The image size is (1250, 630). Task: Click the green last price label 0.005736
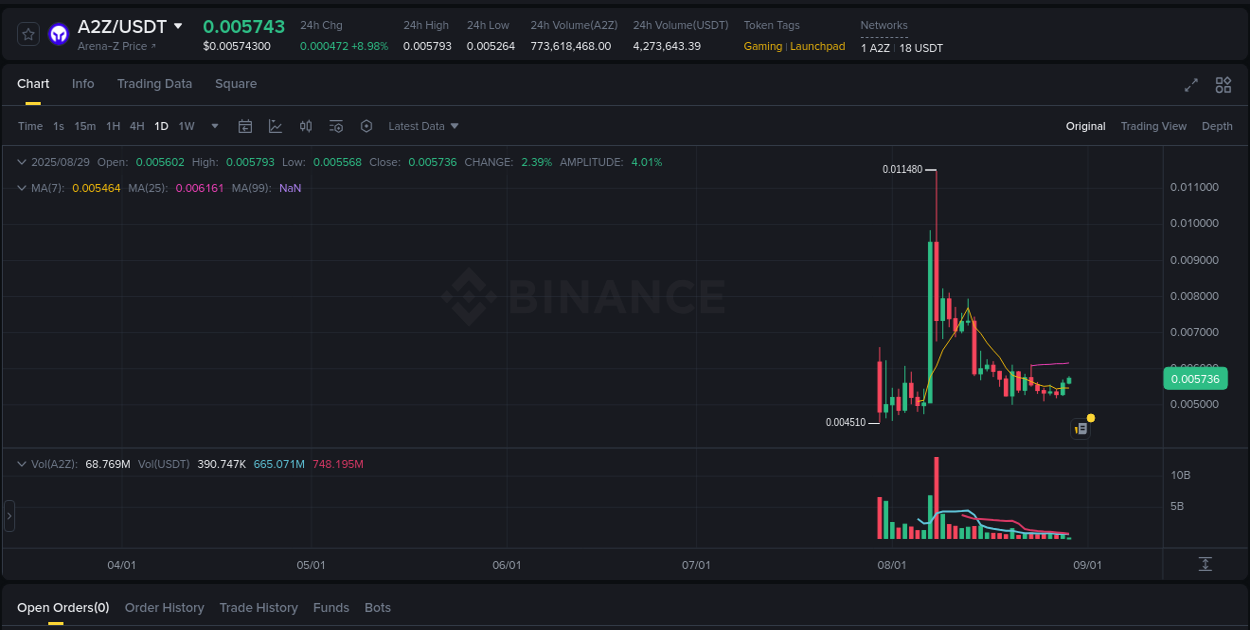pos(1195,379)
